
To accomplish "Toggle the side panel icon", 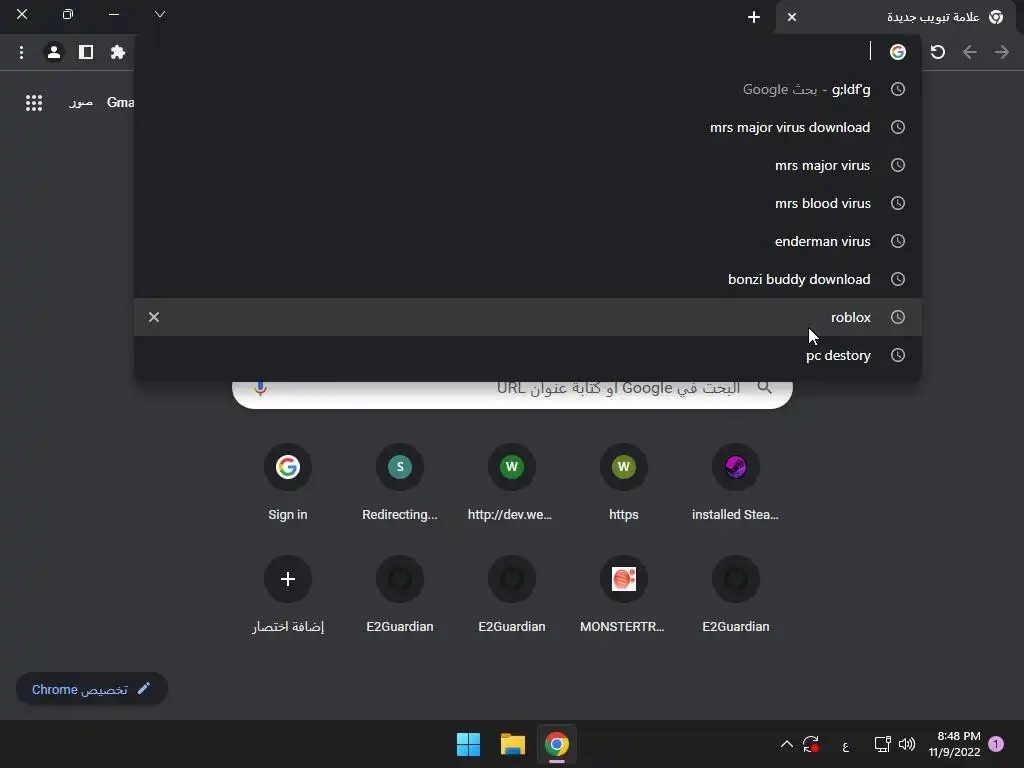I will (86, 52).
